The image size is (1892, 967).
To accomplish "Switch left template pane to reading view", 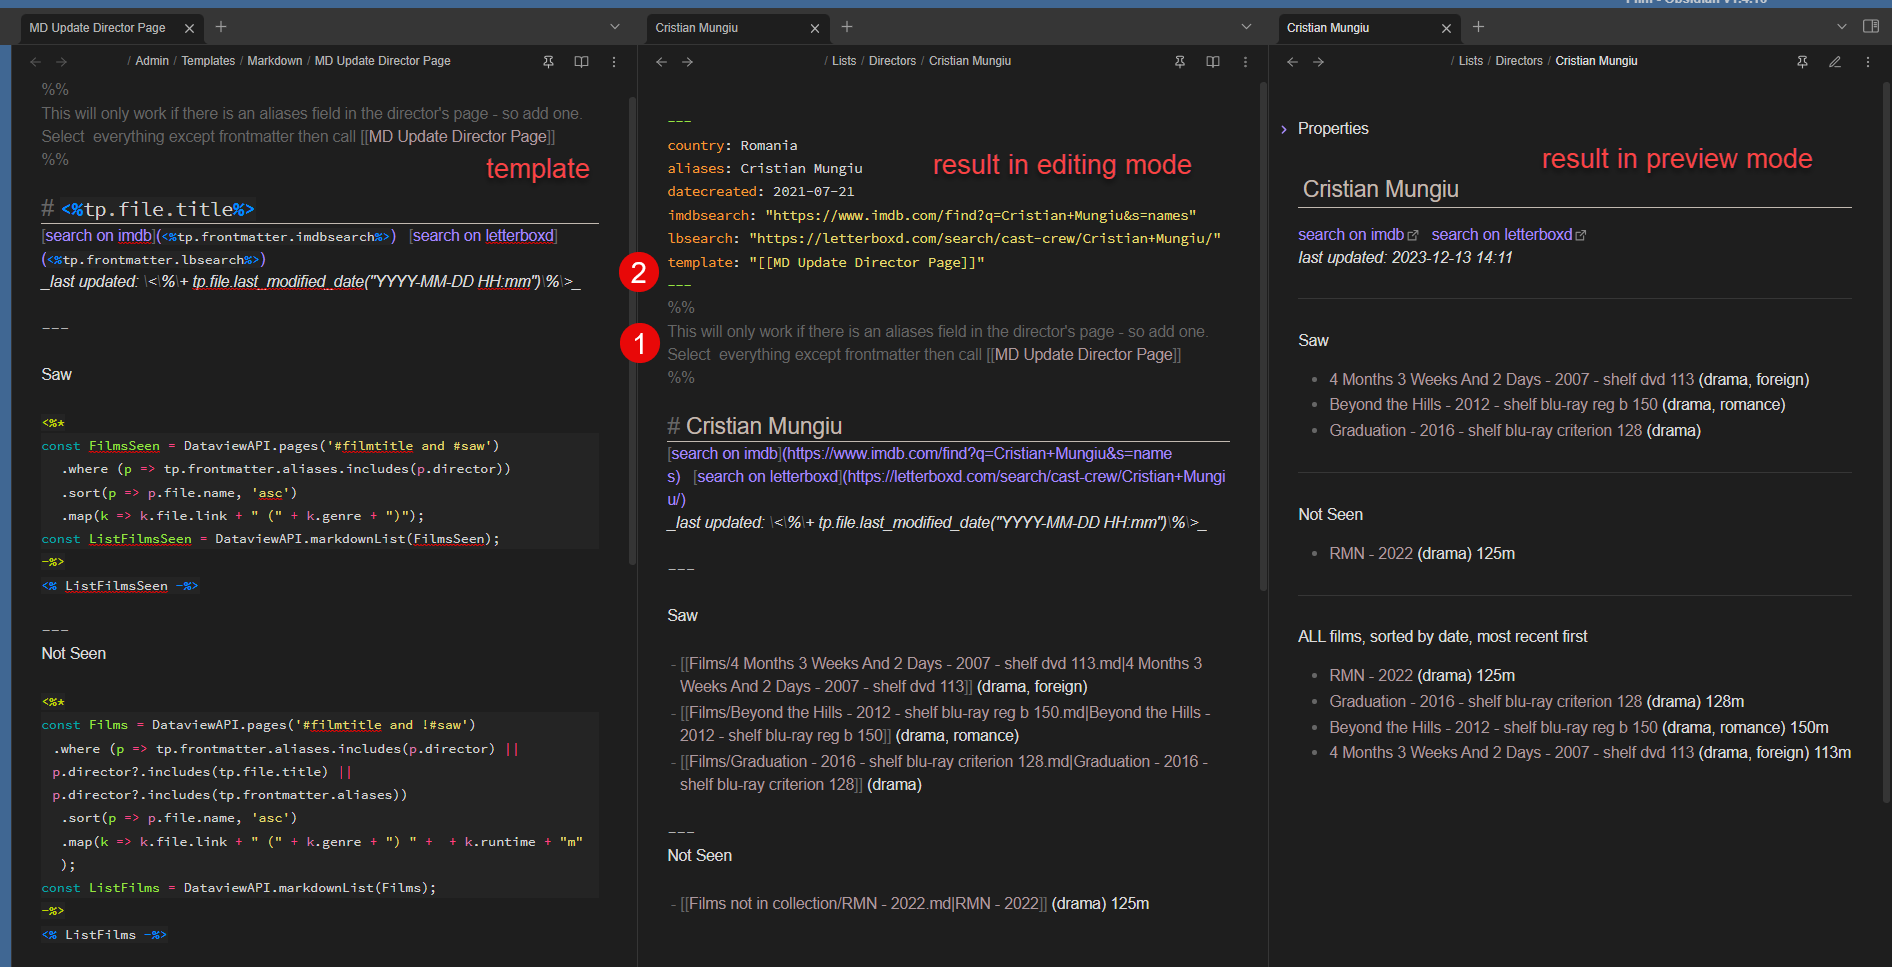I will [x=581, y=62].
